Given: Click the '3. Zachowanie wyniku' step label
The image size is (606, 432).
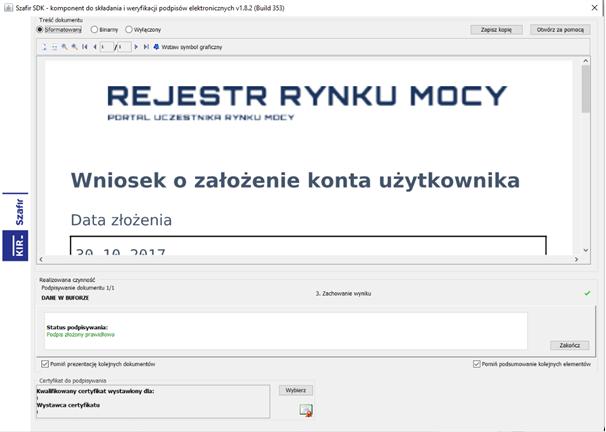Looking at the screenshot, I should pos(343,294).
